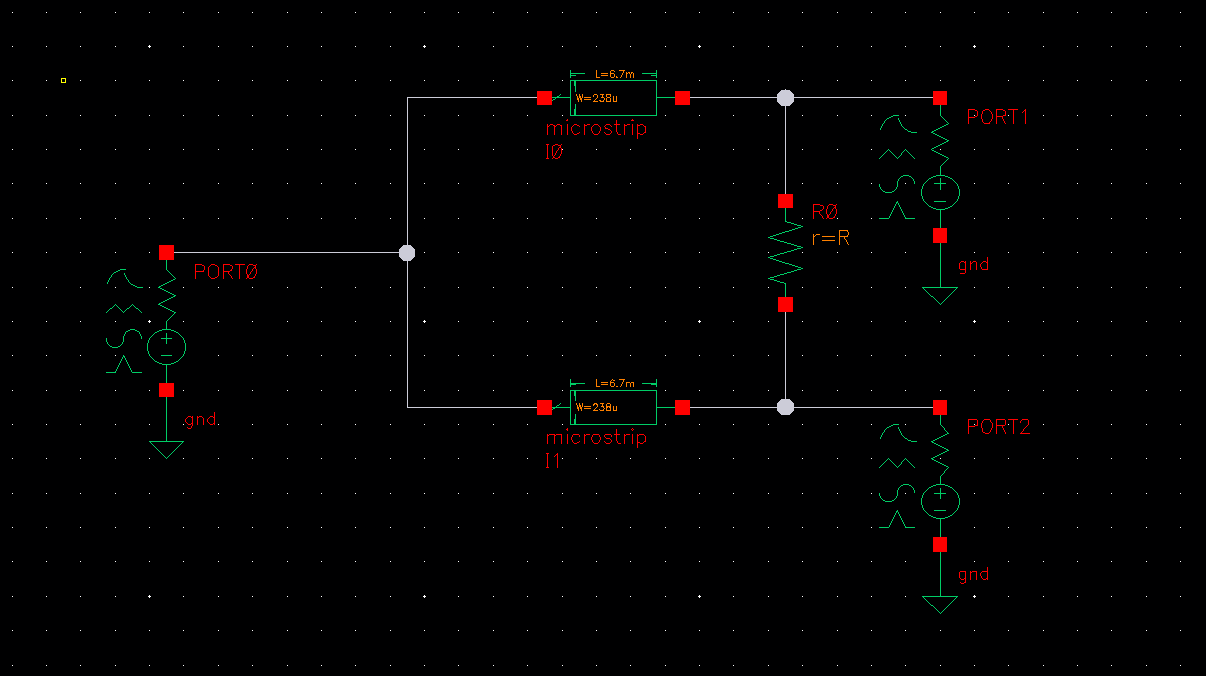
Task: Click W=238u text inside microstrip I0
Action: (x=597, y=98)
